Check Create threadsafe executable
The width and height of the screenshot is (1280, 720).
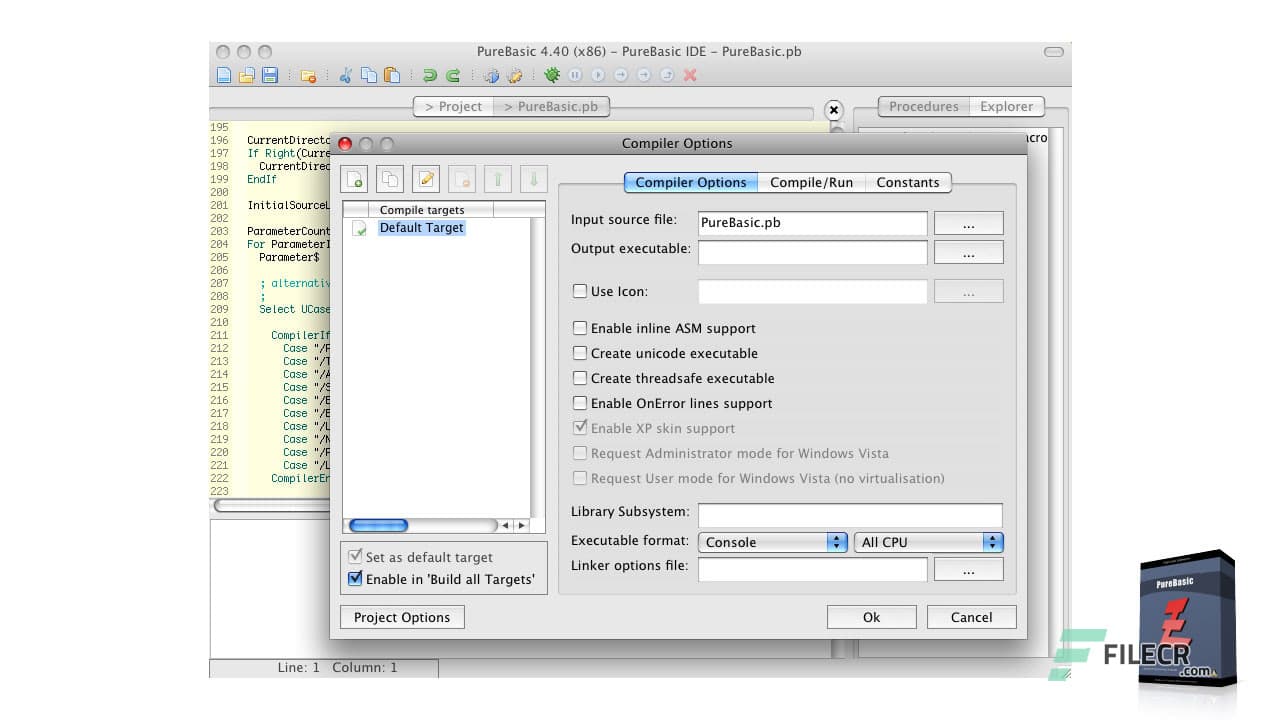point(580,378)
